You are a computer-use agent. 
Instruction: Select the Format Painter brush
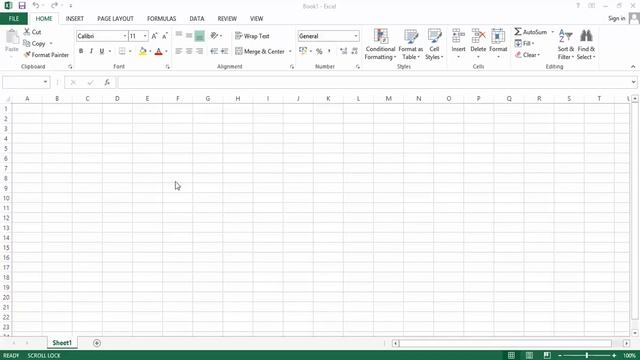[27, 54]
